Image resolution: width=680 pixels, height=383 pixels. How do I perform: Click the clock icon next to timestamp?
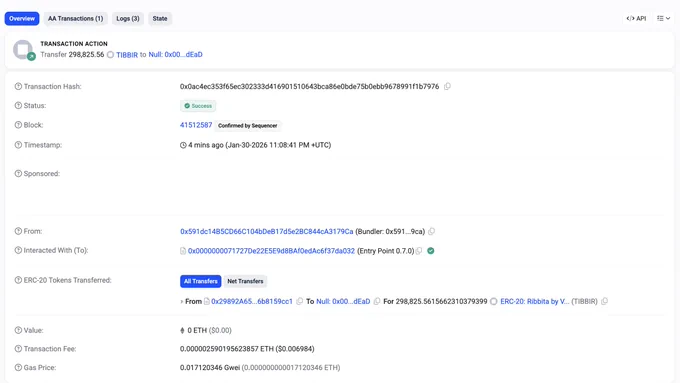click(183, 145)
